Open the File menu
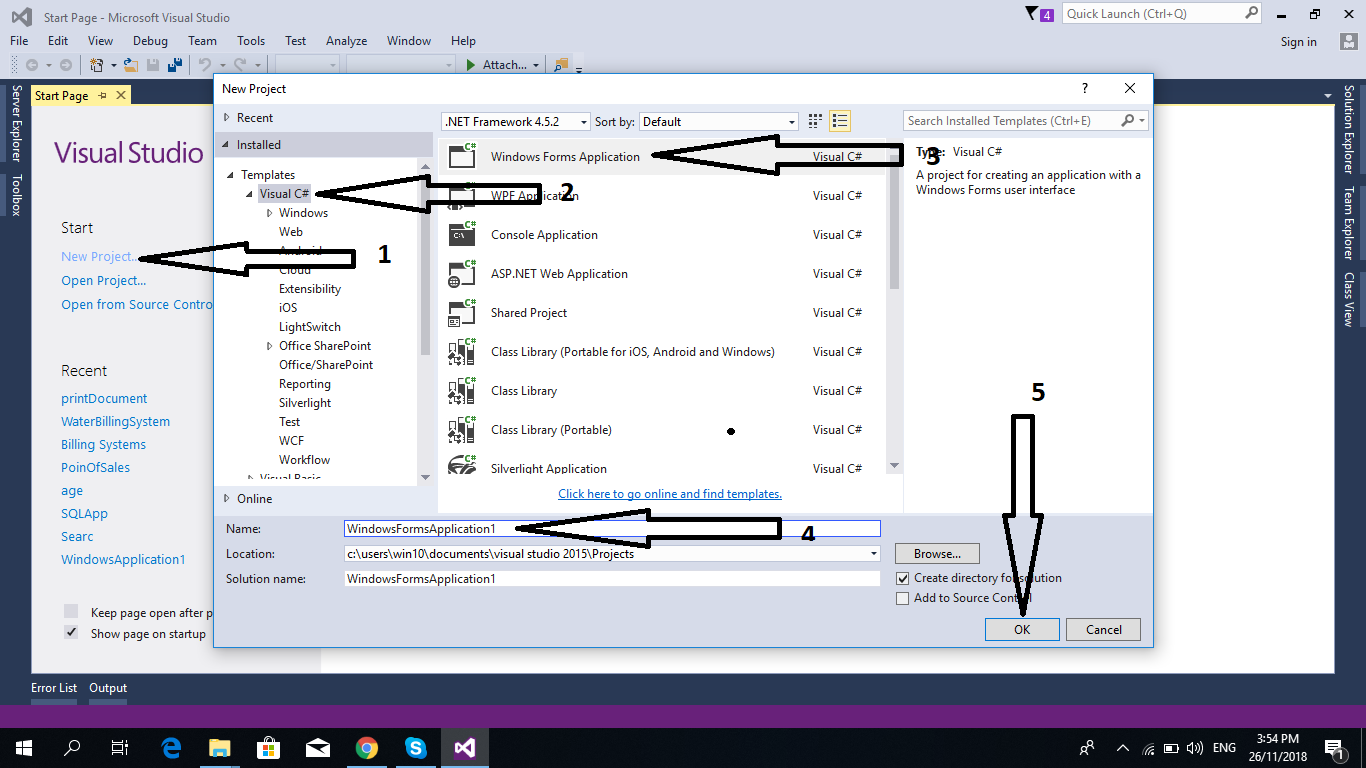Image resolution: width=1366 pixels, height=768 pixels. (x=19, y=41)
